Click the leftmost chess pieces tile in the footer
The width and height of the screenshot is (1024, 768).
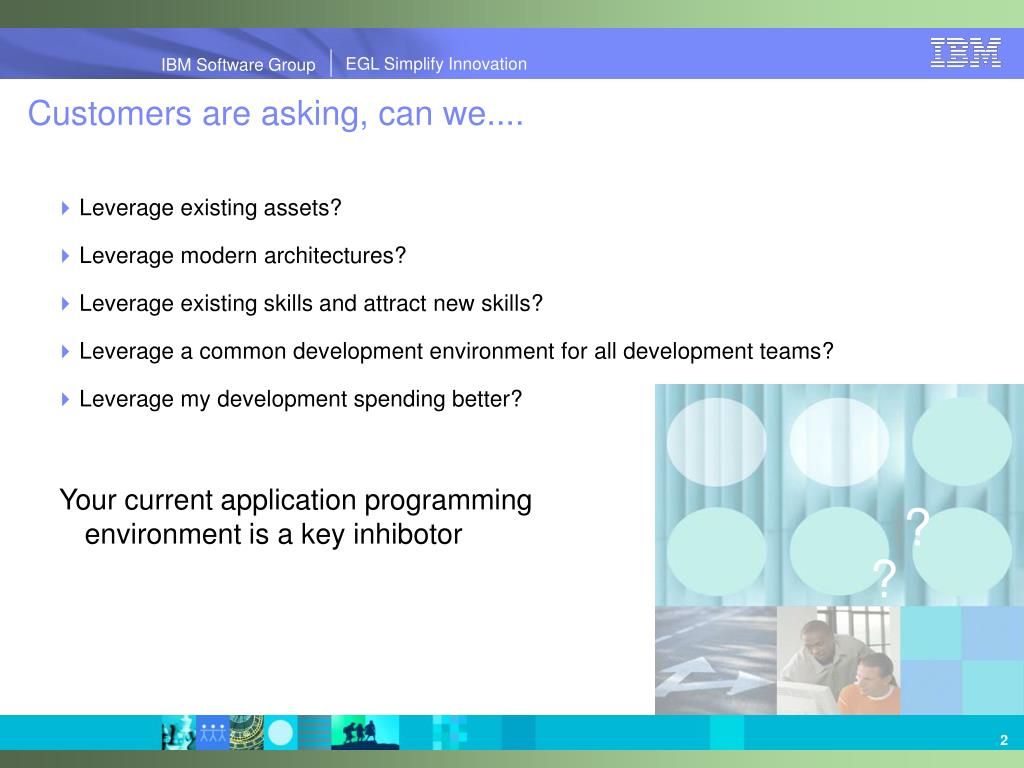[178, 732]
